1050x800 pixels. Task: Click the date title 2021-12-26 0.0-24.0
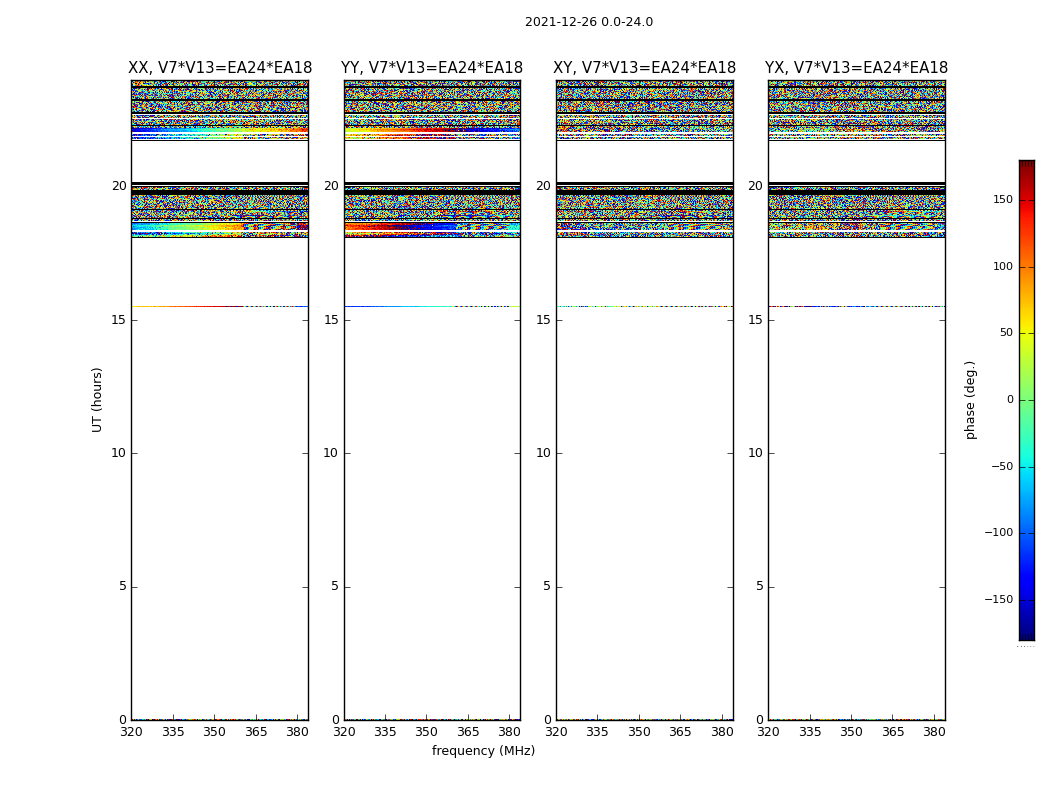click(588, 22)
